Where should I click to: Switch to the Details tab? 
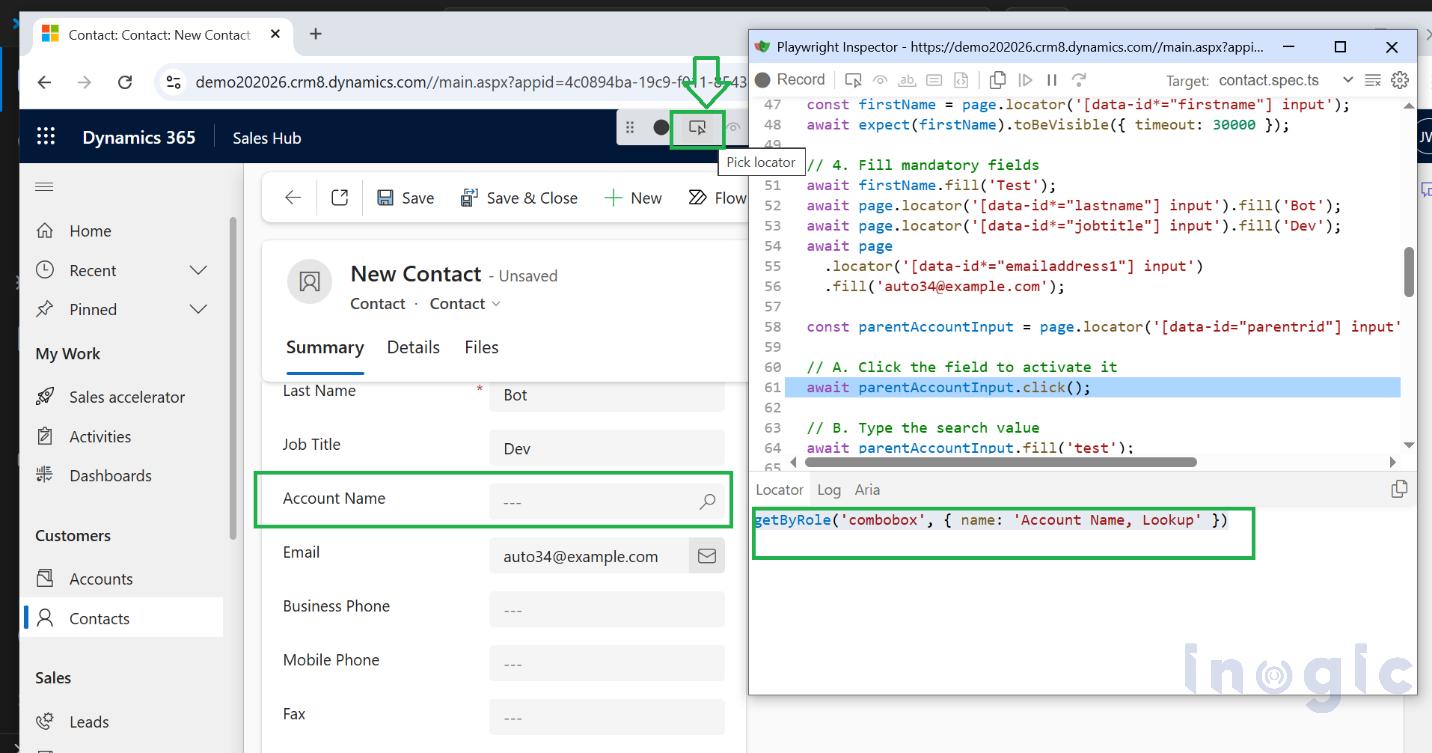point(413,347)
